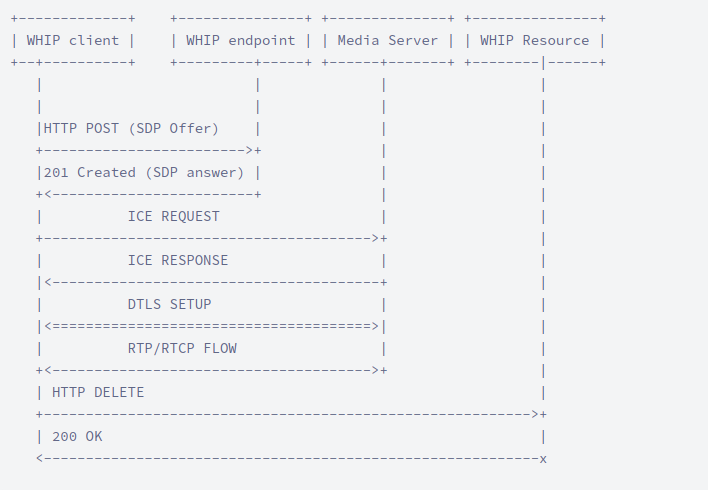
Task: Click the Media Server box label
Action: [x=387, y=41]
